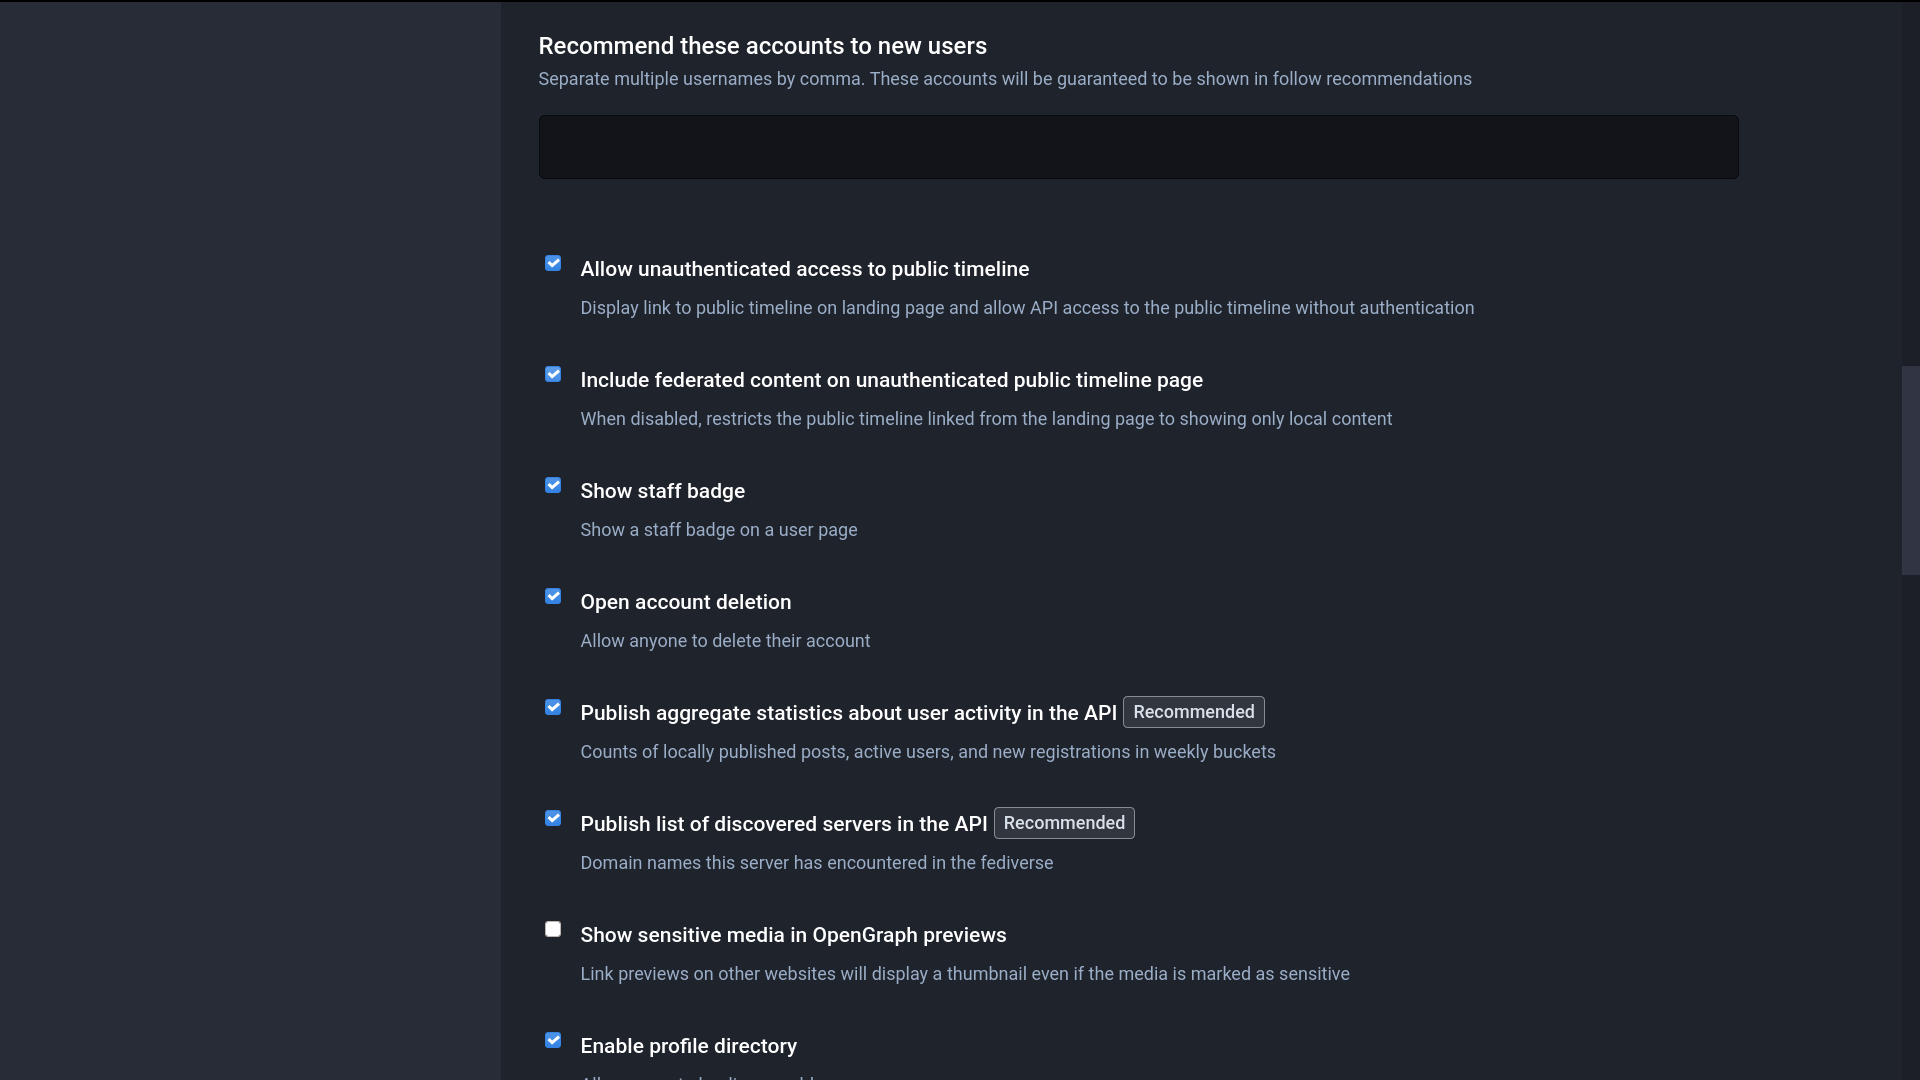Toggle the include federated content checkbox
The width and height of the screenshot is (1920, 1080).
click(553, 374)
